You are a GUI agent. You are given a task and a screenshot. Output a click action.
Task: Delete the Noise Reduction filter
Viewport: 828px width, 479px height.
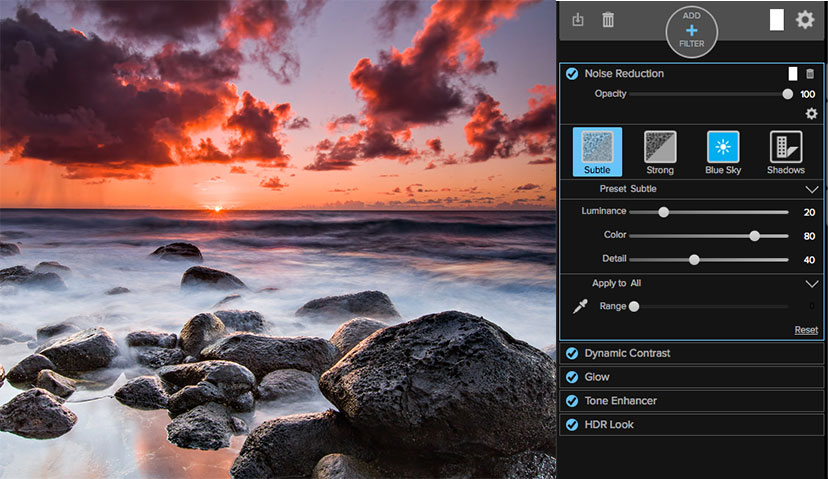coord(810,73)
